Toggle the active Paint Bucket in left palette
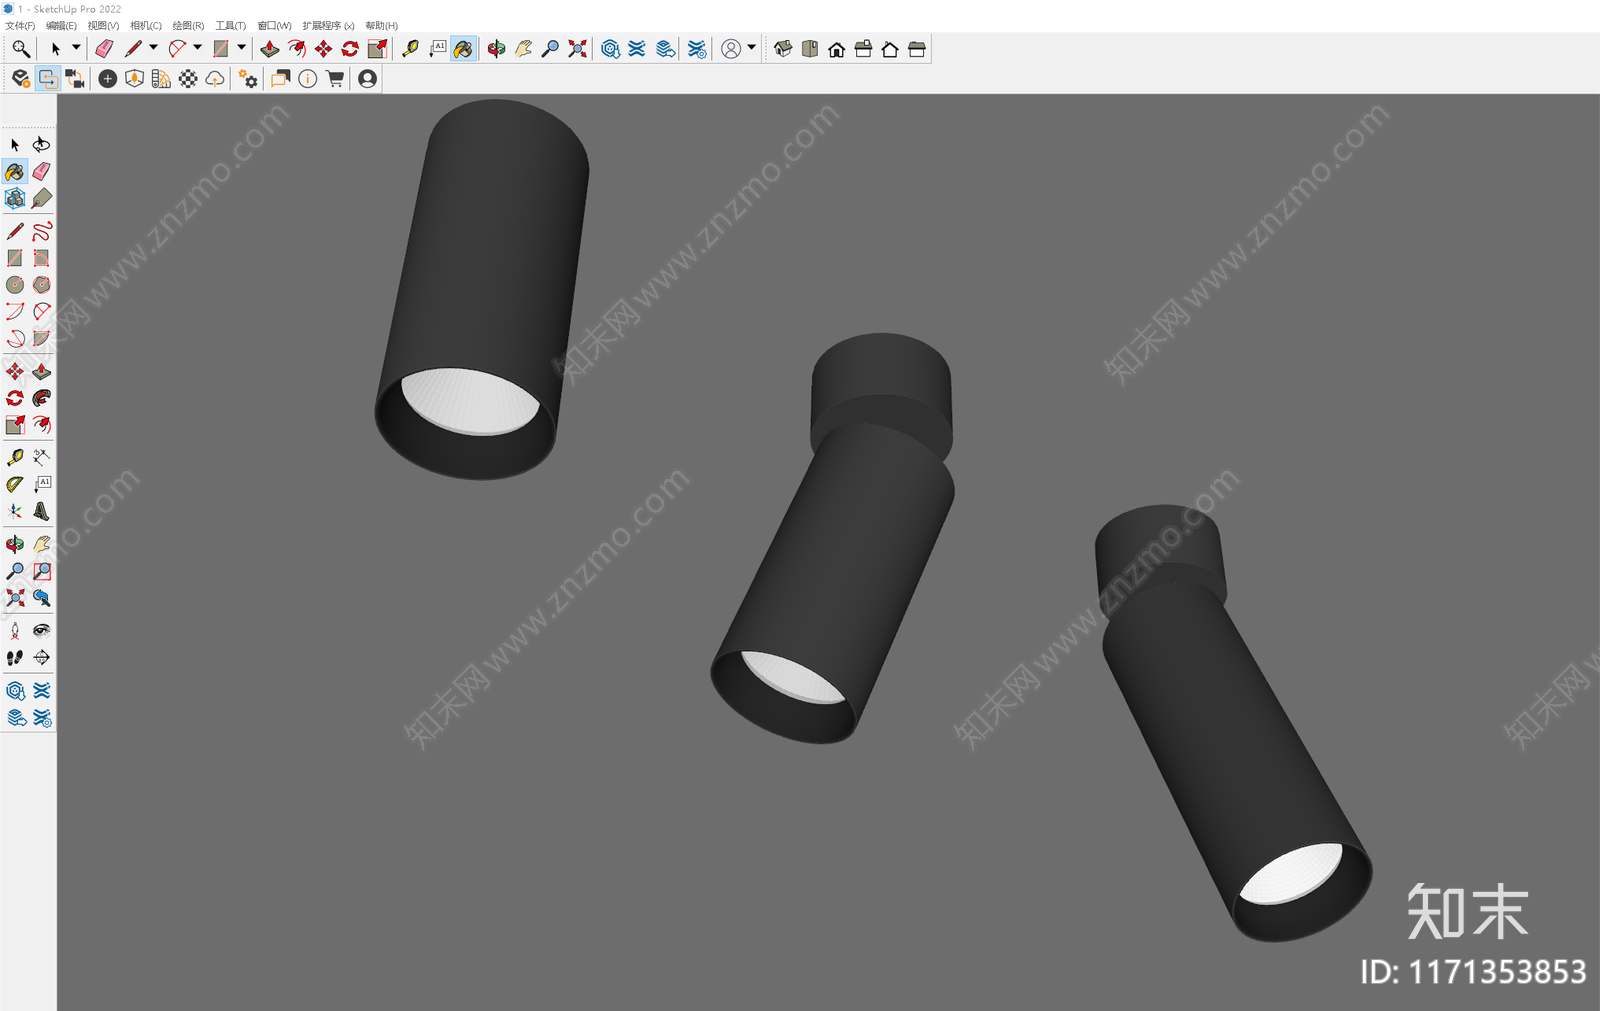This screenshot has height=1011, width=1600. point(15,172)
